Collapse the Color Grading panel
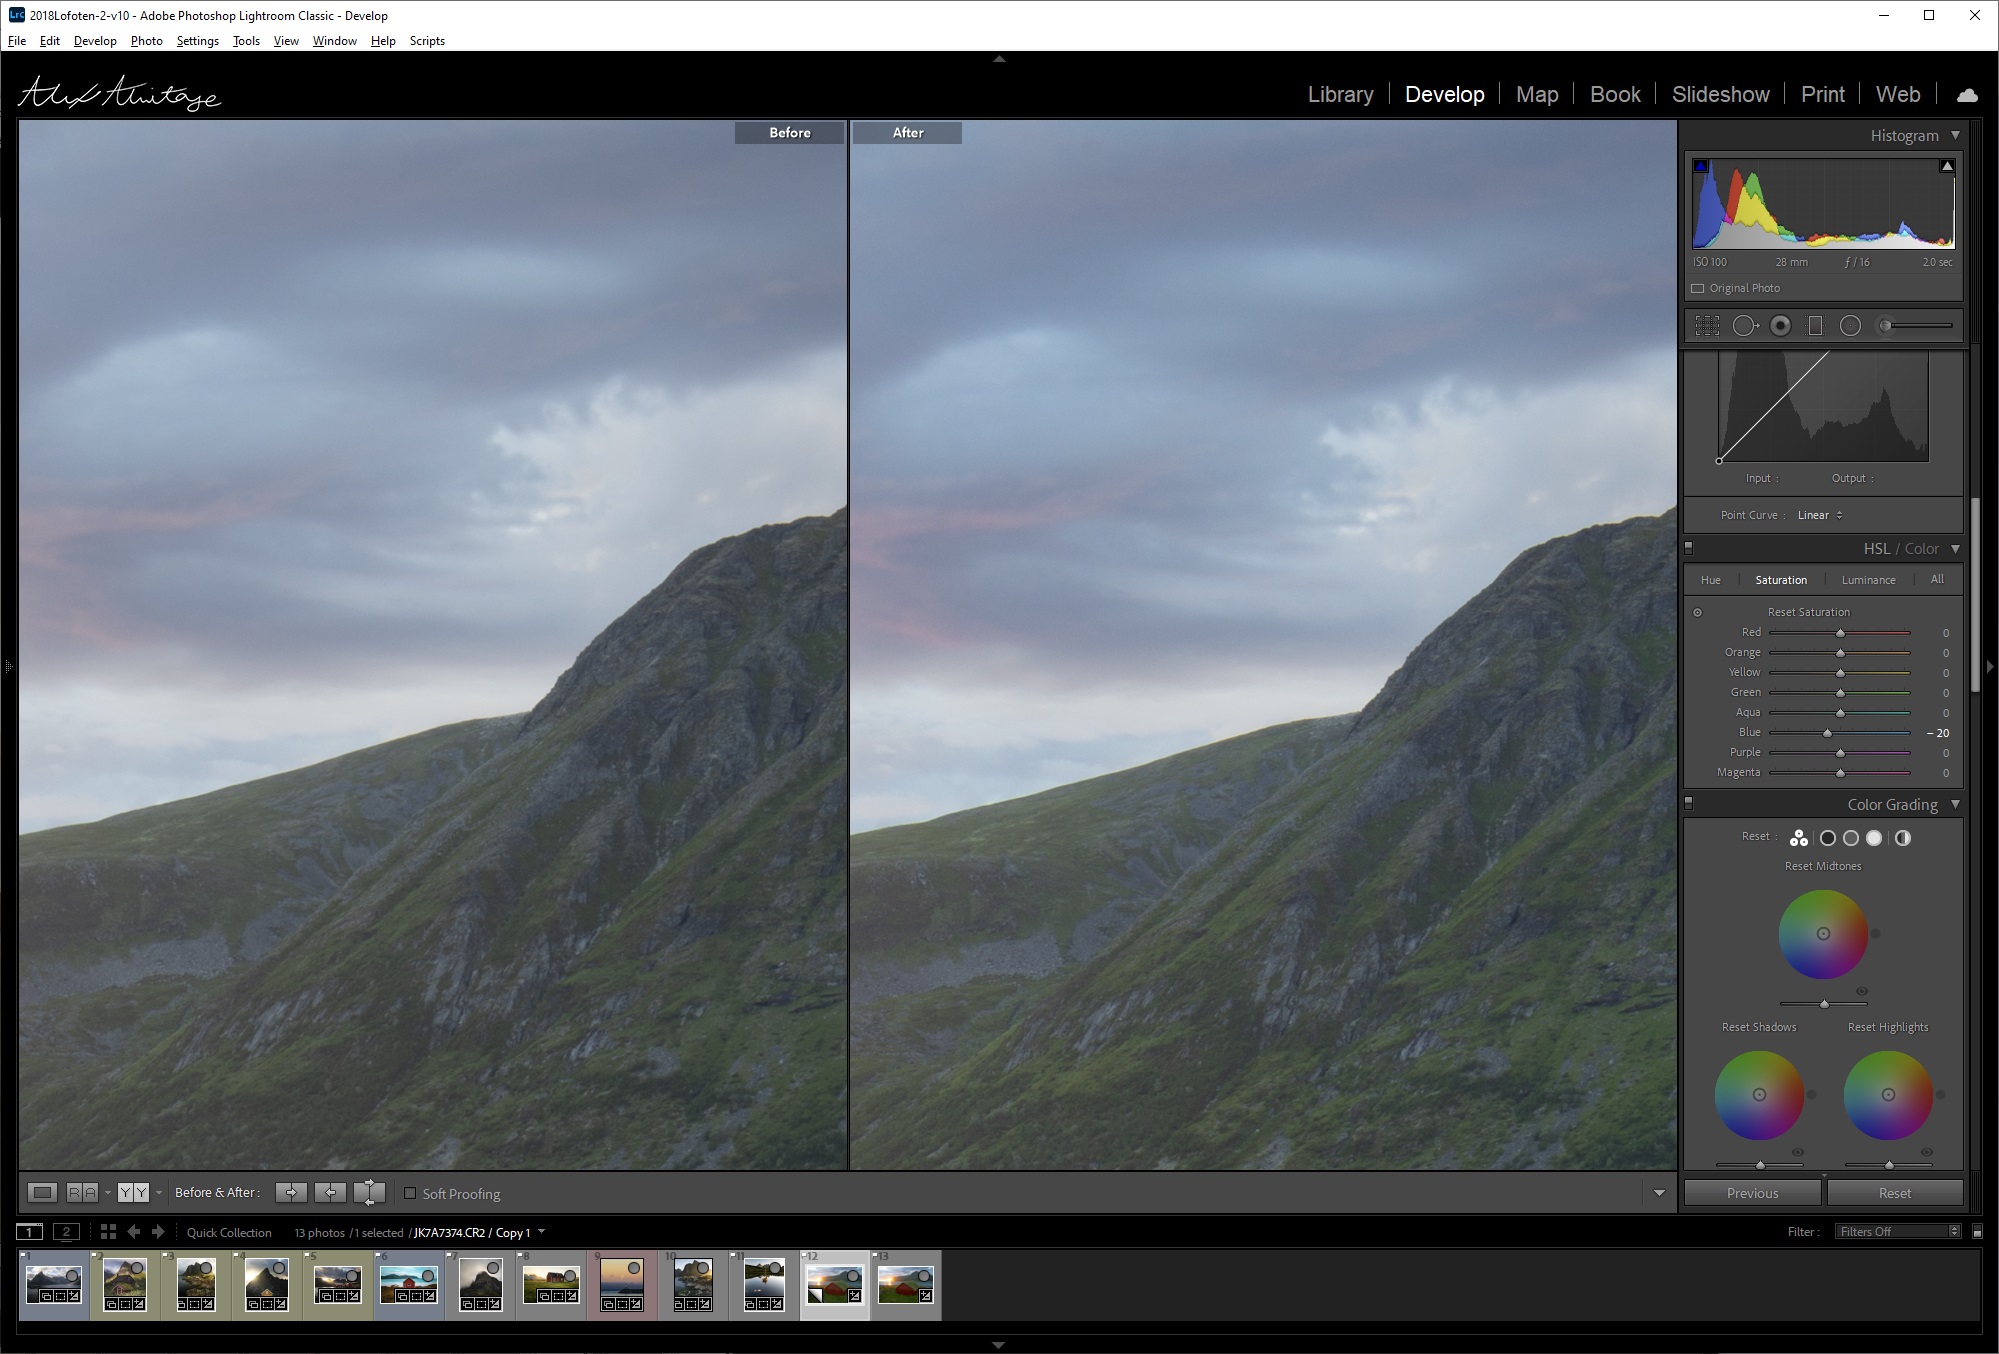 pyautogui.click(x=1955, y=804)
